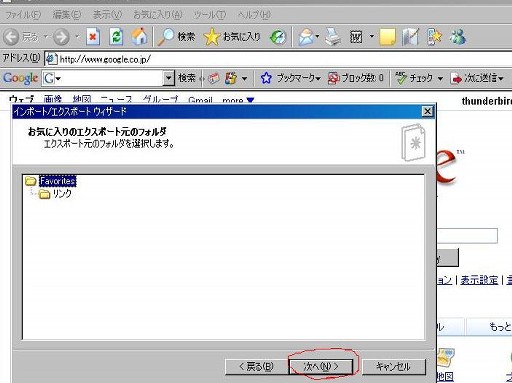Open the puzzle icon dropdown arrow in Google toolbar
The width and height of the screenshot is (512, 383).
(244, 79)
